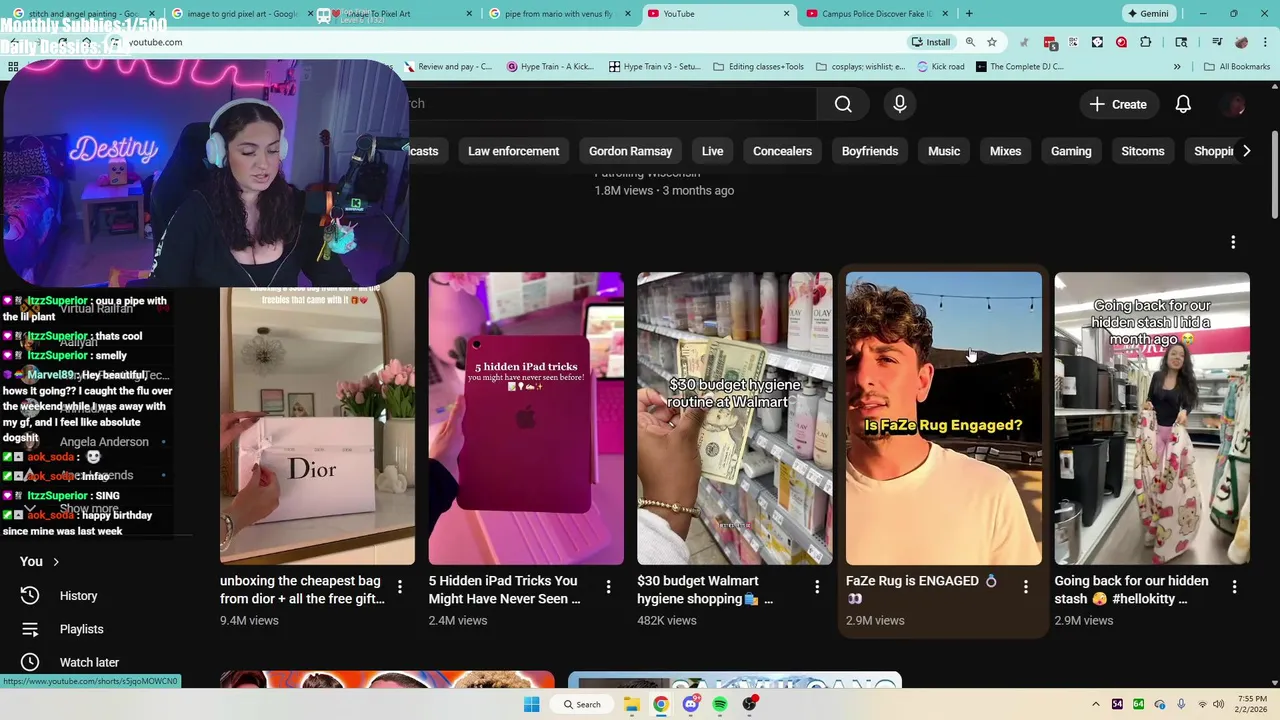Click the YouTube search magnifier button
Viewport: 1280px width, 720px height.
[x=843, y=104]
